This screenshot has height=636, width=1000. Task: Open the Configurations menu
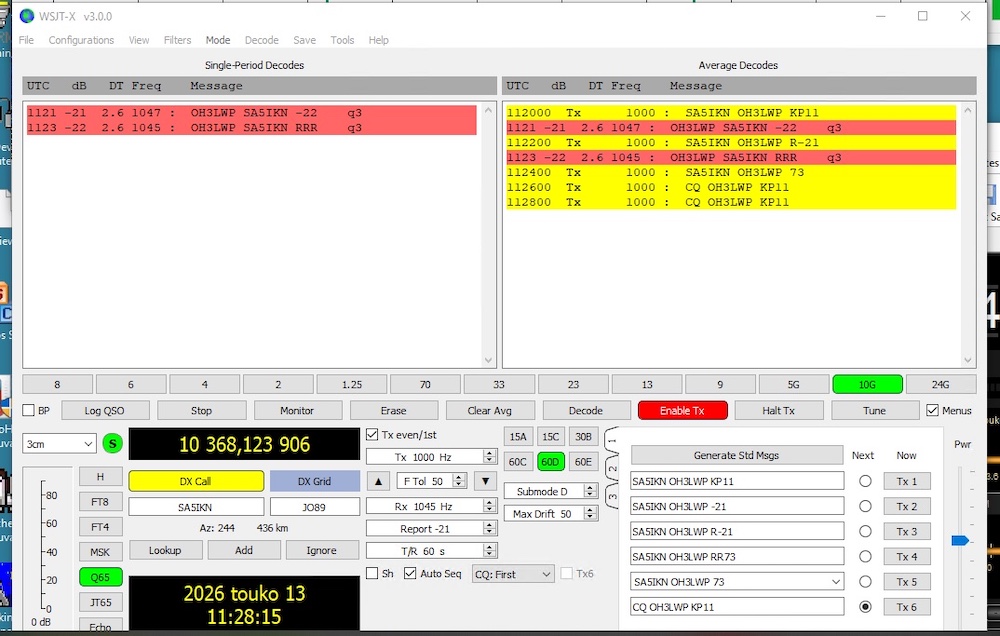pyautogui.click(x=81, y=40)
